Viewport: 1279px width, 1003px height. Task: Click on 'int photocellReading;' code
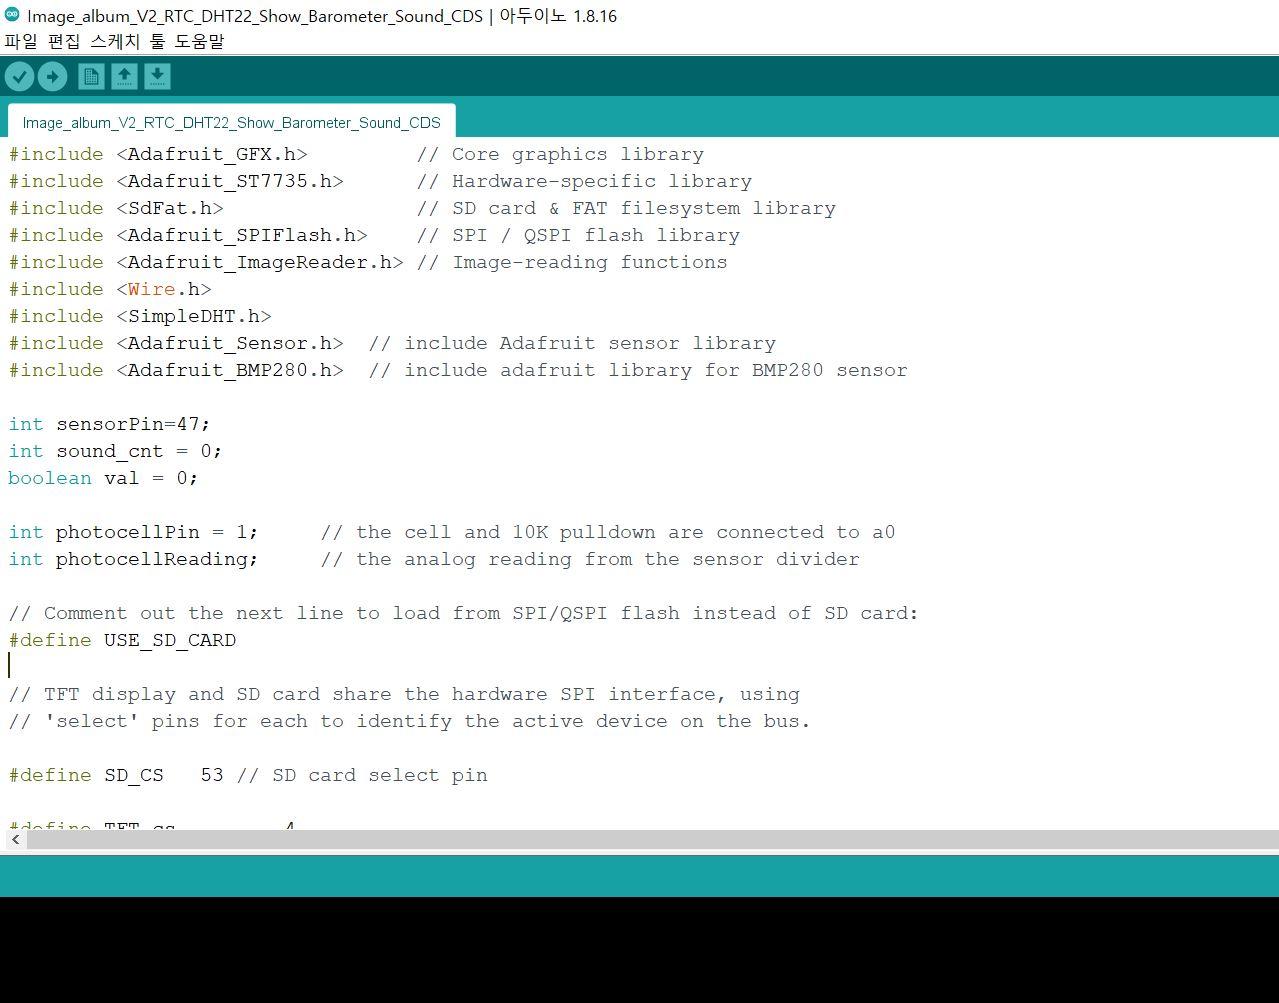[133, 559]
